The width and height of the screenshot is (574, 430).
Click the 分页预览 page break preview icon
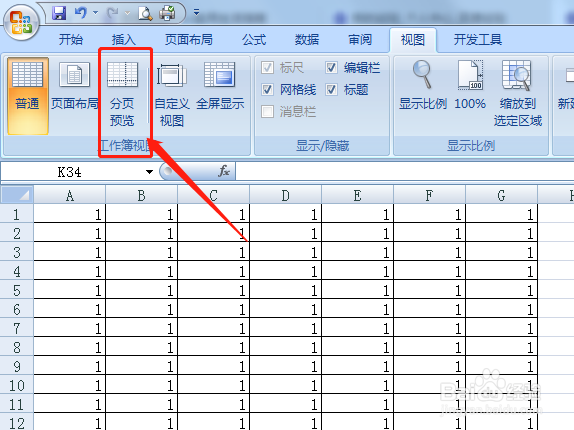coord(122,75)
